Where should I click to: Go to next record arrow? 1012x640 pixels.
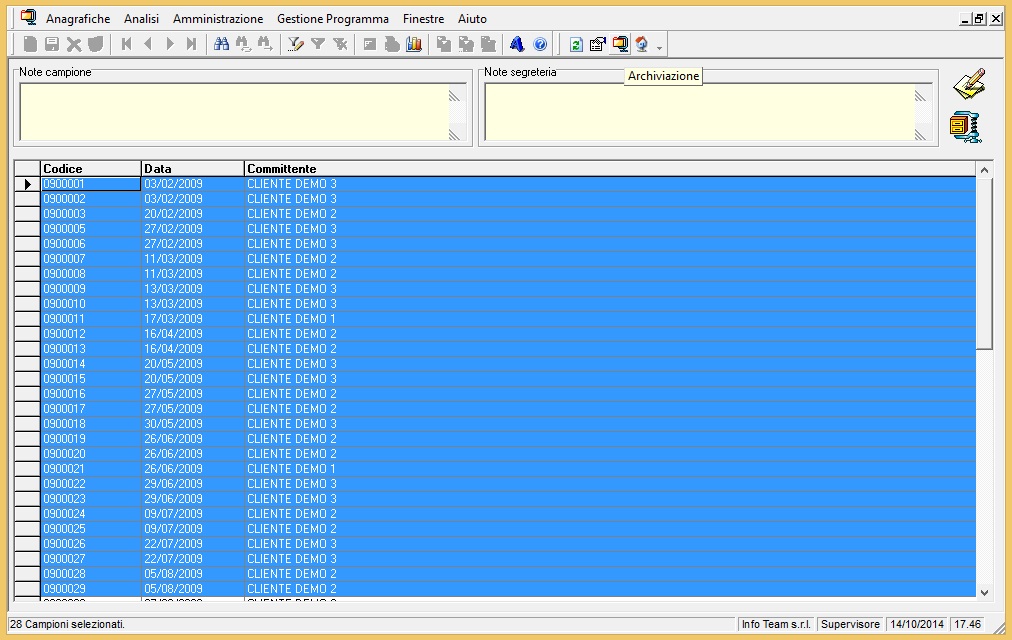pyautogui.click(x=170, y=44)
